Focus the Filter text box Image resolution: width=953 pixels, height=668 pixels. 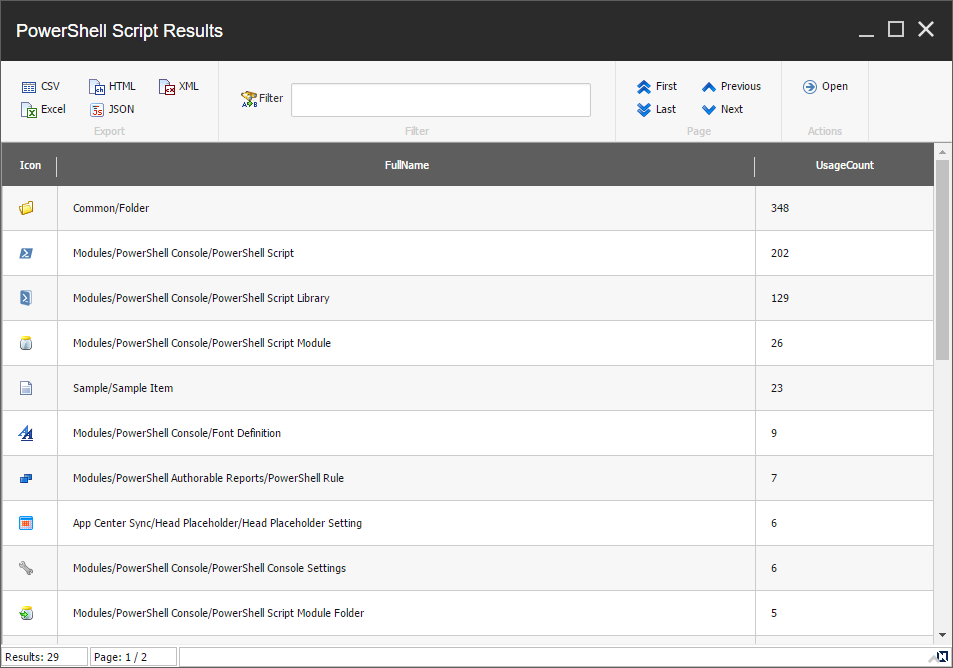pyautogui.click(x=441, y=100)
